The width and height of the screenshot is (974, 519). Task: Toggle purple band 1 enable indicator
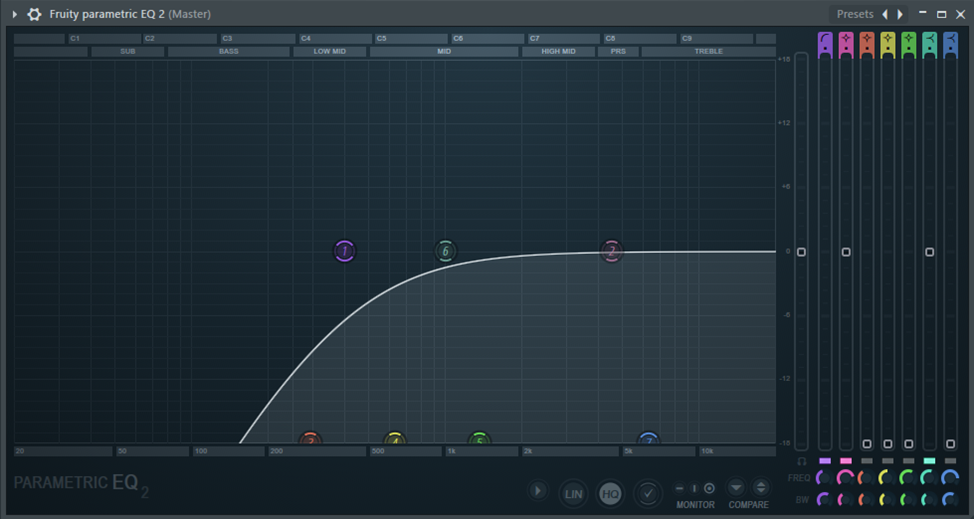(x=825, y=461)
